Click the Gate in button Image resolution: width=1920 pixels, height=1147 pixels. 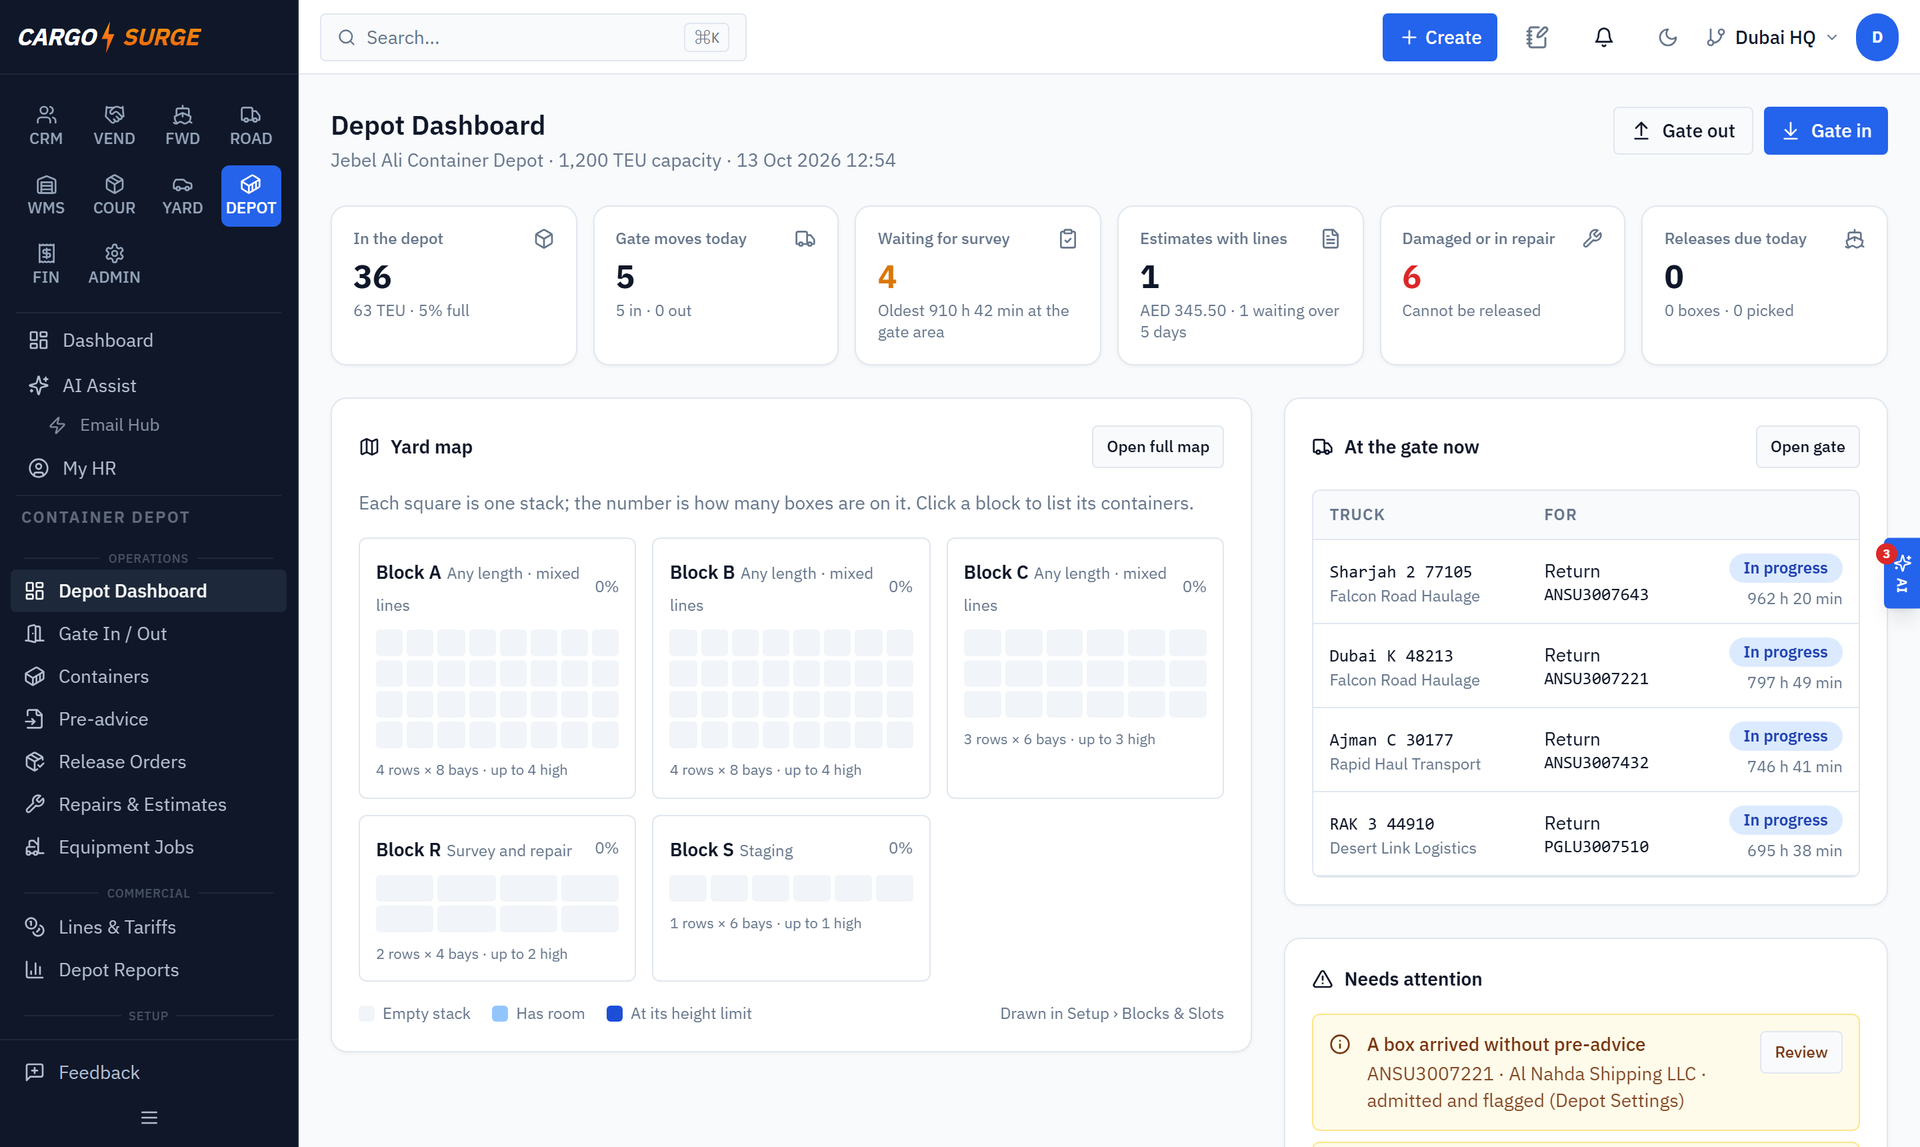point(1825,131)
